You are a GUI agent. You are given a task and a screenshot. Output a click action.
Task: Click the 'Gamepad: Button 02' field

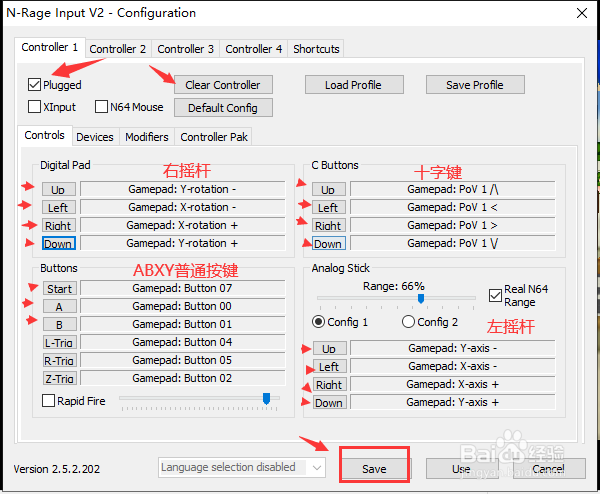tap(183, 378)
